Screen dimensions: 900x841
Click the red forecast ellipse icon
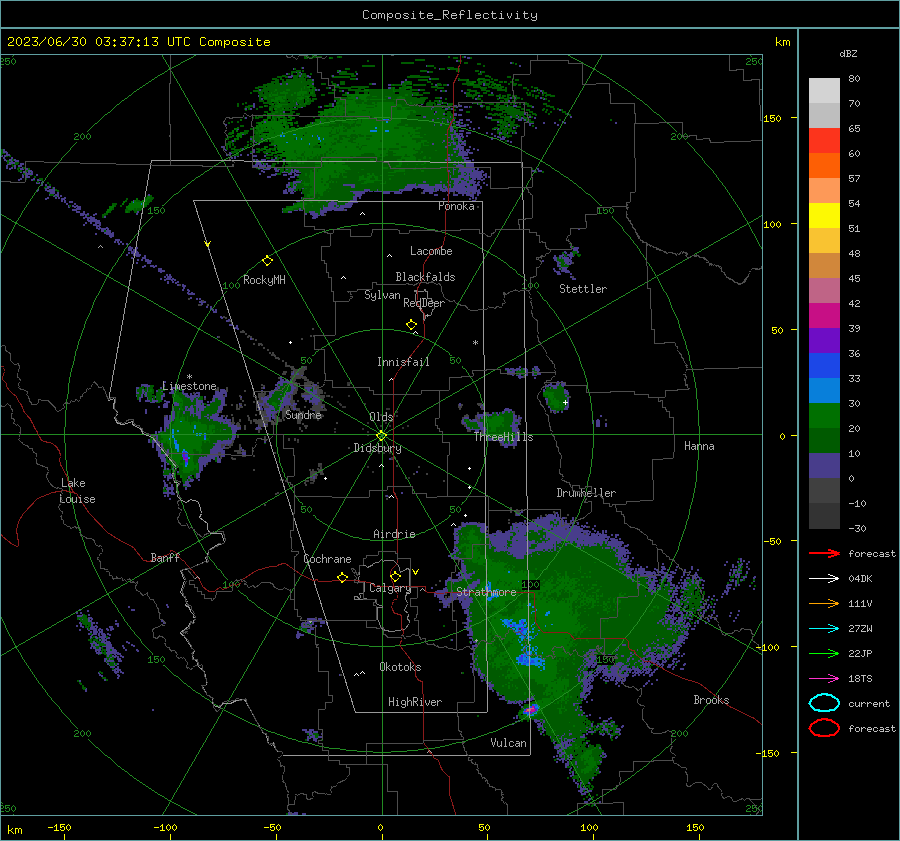pos(824,728)
